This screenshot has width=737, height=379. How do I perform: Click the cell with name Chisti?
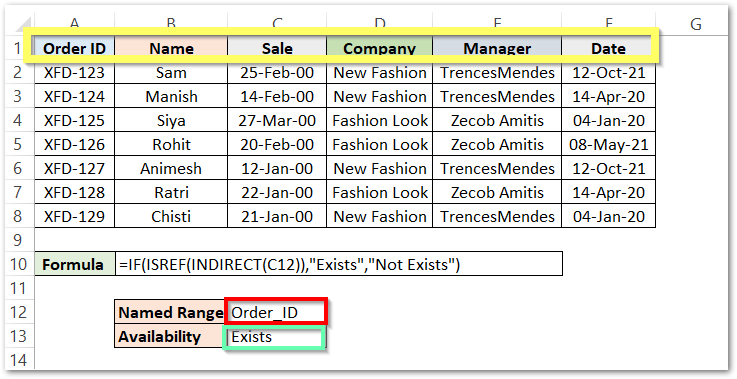171,216
